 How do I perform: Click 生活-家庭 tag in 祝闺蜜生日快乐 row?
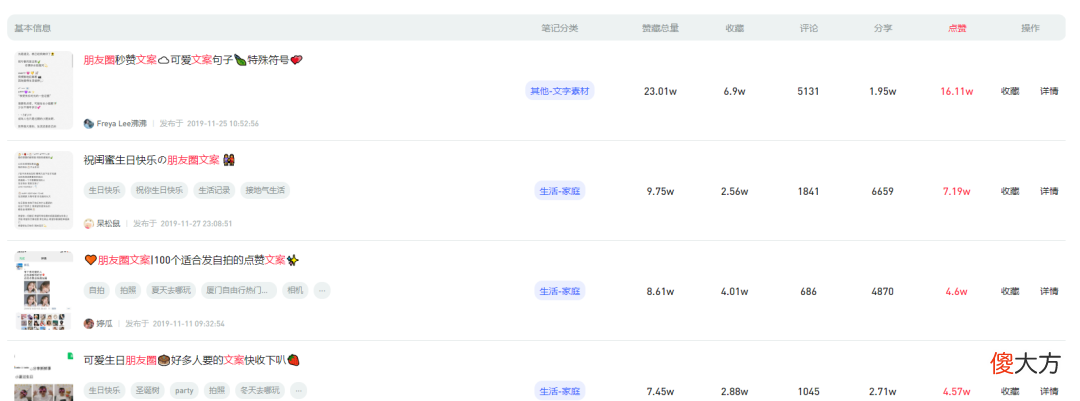coord(560,191)
